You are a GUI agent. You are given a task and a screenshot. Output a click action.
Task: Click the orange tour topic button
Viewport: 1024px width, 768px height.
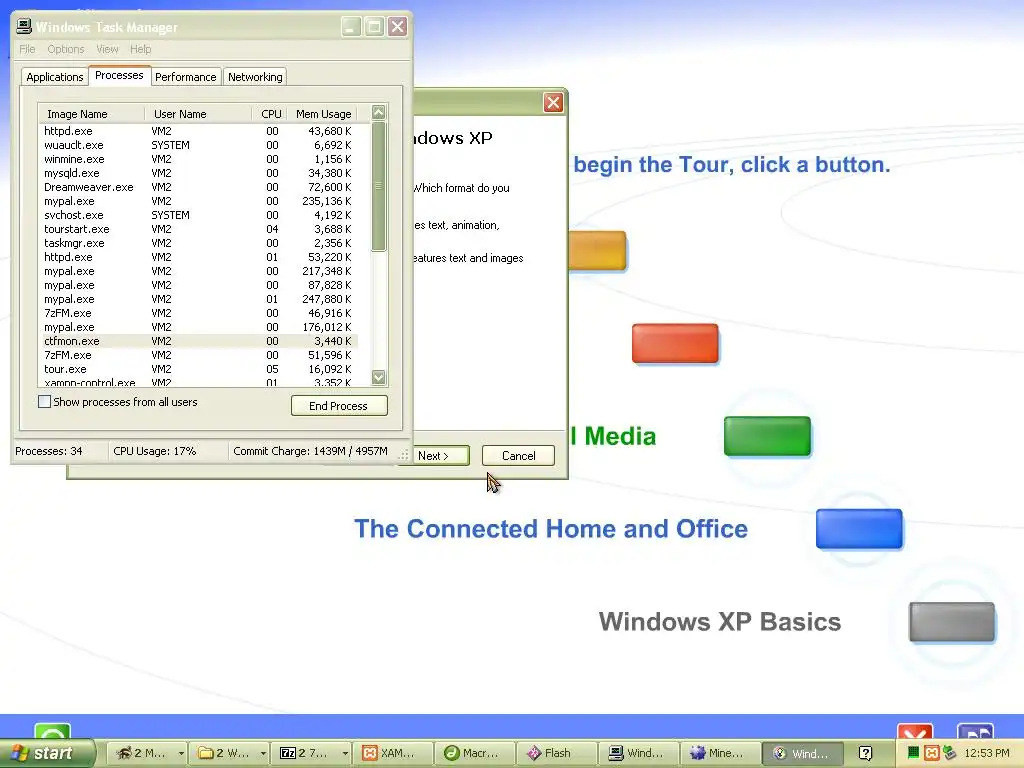[x=597, y=250]
